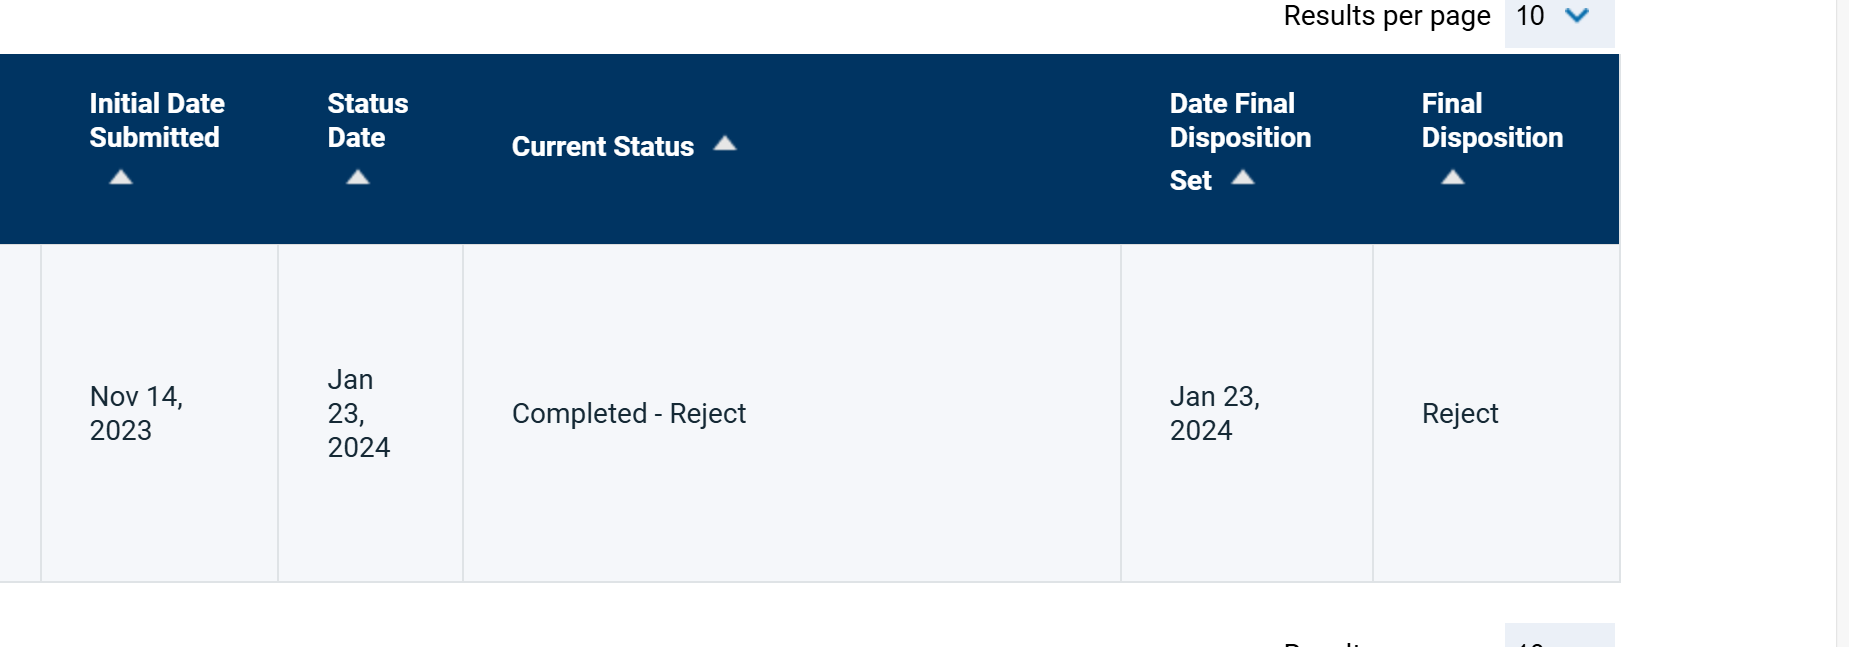Click the Initial Date Submitted column header text

point(157,120)
